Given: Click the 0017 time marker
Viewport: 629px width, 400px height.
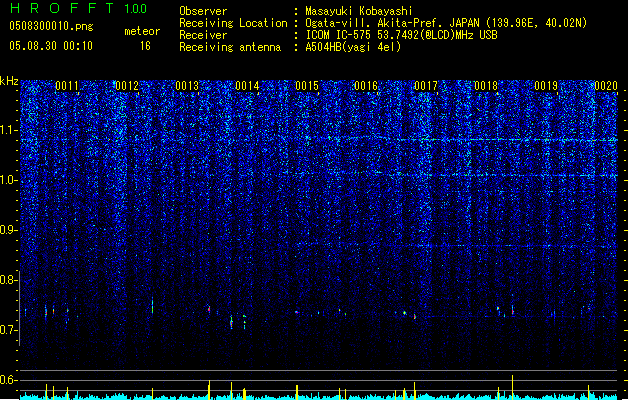Looking at the screenshot, I should point(426,86).
